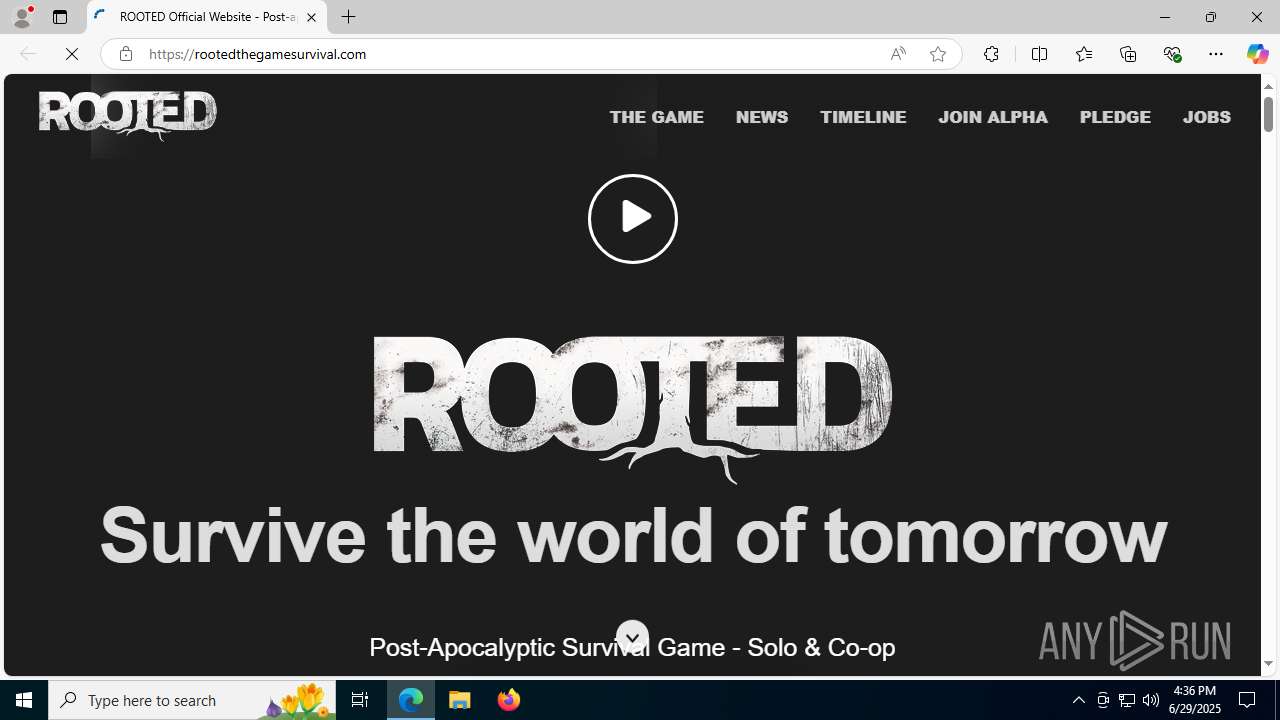Image resolution: width=1280 pixels, height=720 pixels.
Task: Open taskbar clock showing 4:36 PM
Action: 1195,700
